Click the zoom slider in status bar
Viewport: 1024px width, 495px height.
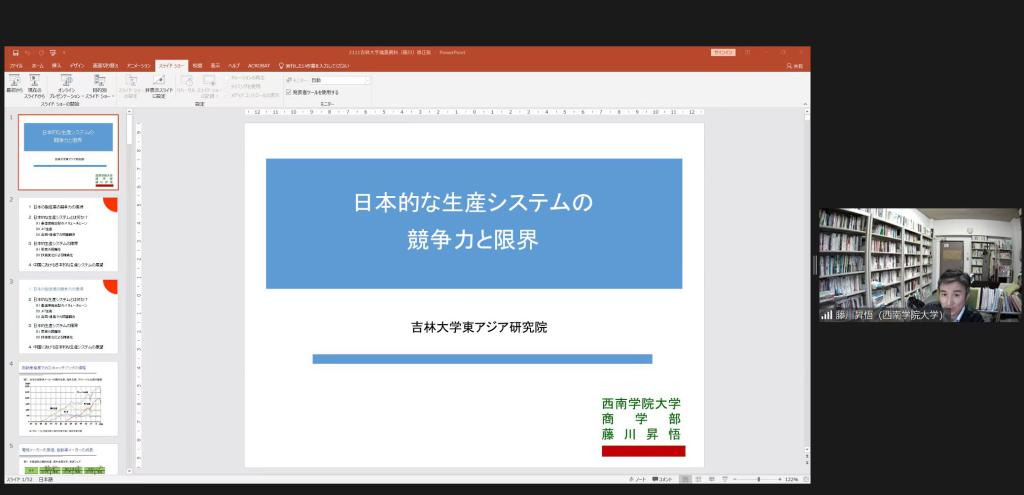757,480
